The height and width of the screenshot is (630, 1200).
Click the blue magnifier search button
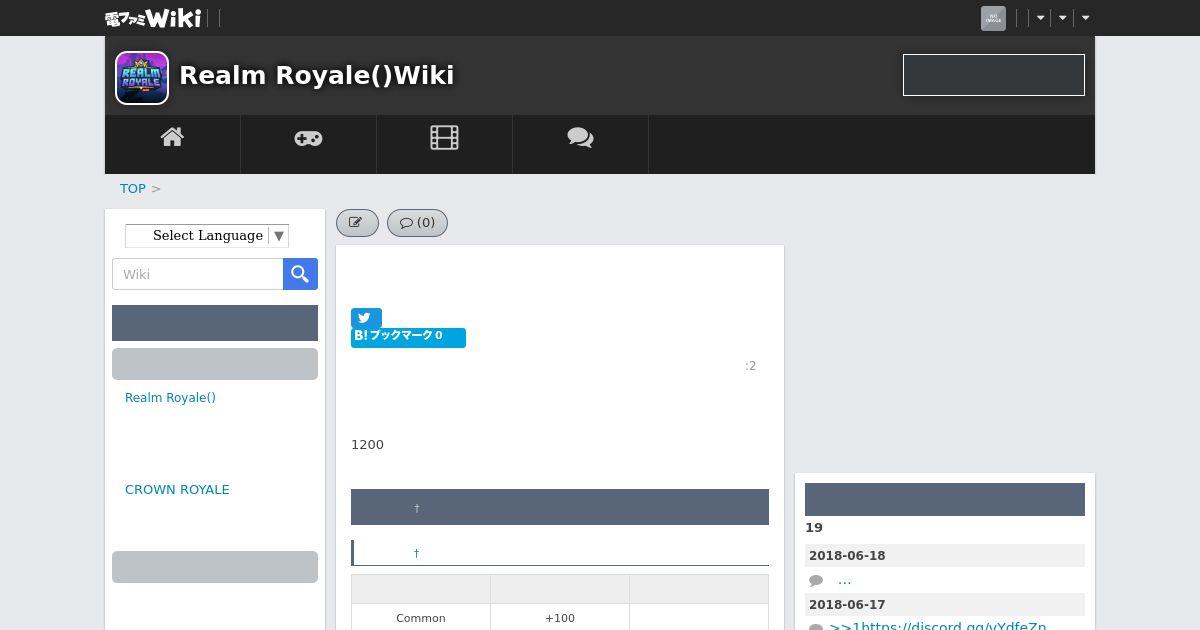[300, 274]
